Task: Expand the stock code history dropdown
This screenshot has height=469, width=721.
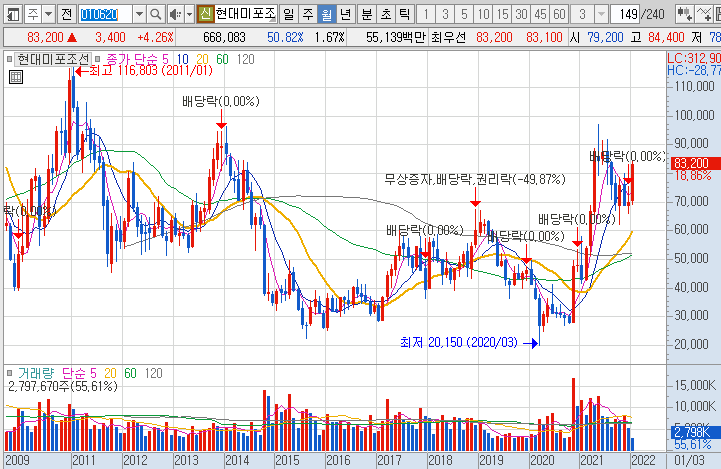Action: 139,15
